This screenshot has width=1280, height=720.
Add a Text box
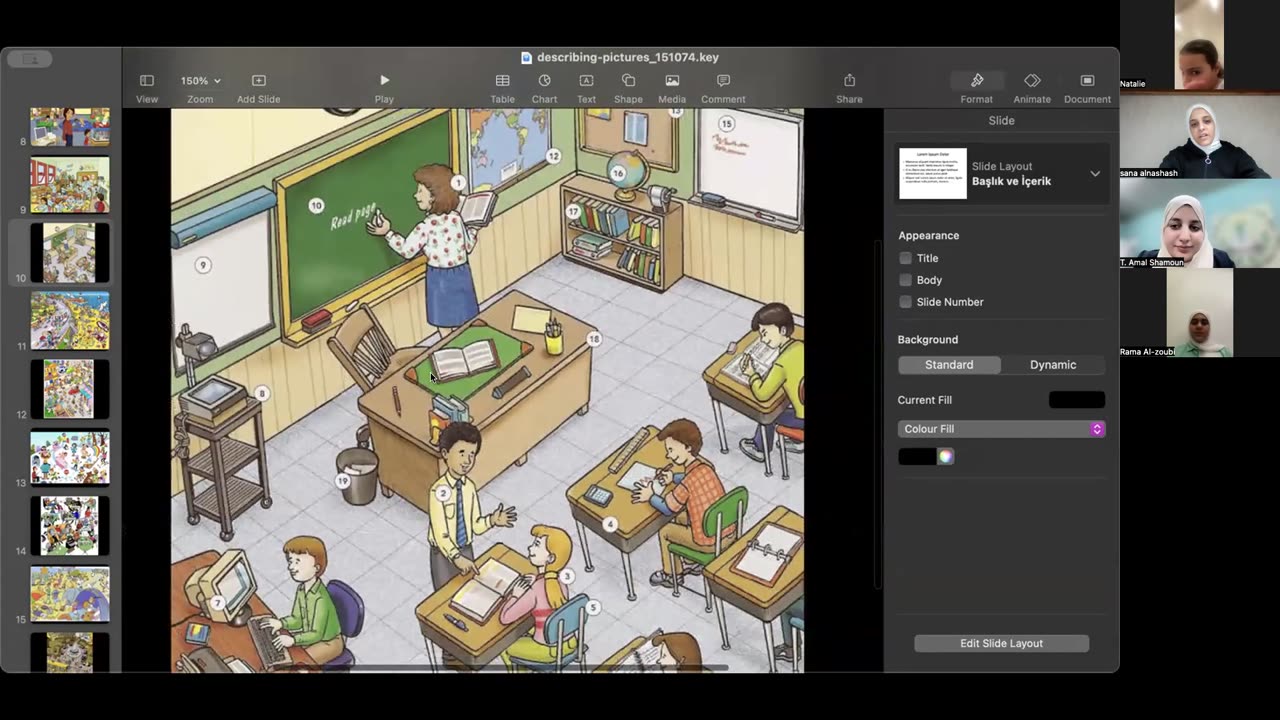tap(586, 80)
